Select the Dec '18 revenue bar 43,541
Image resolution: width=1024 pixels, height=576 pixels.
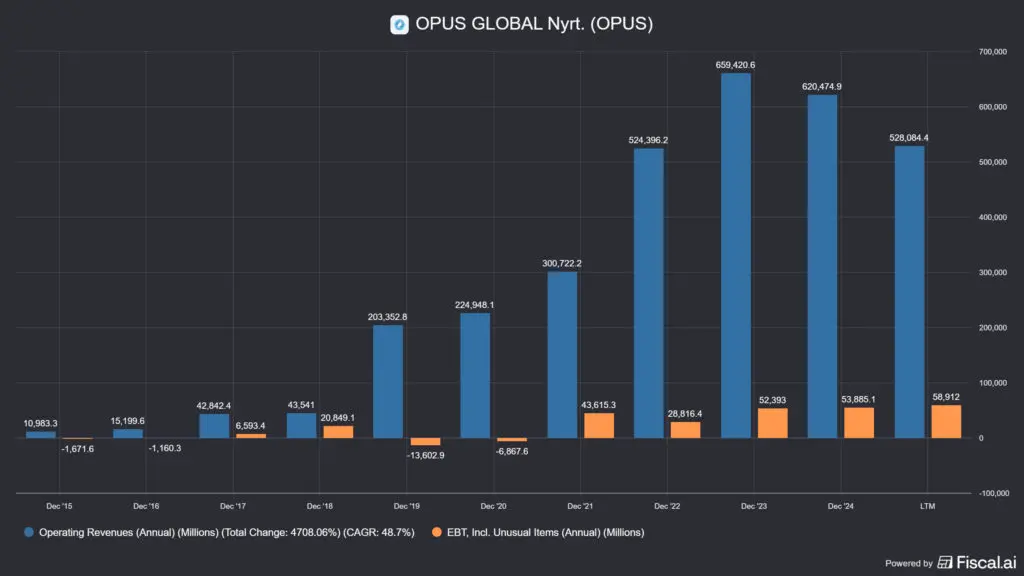click(301, 426)
